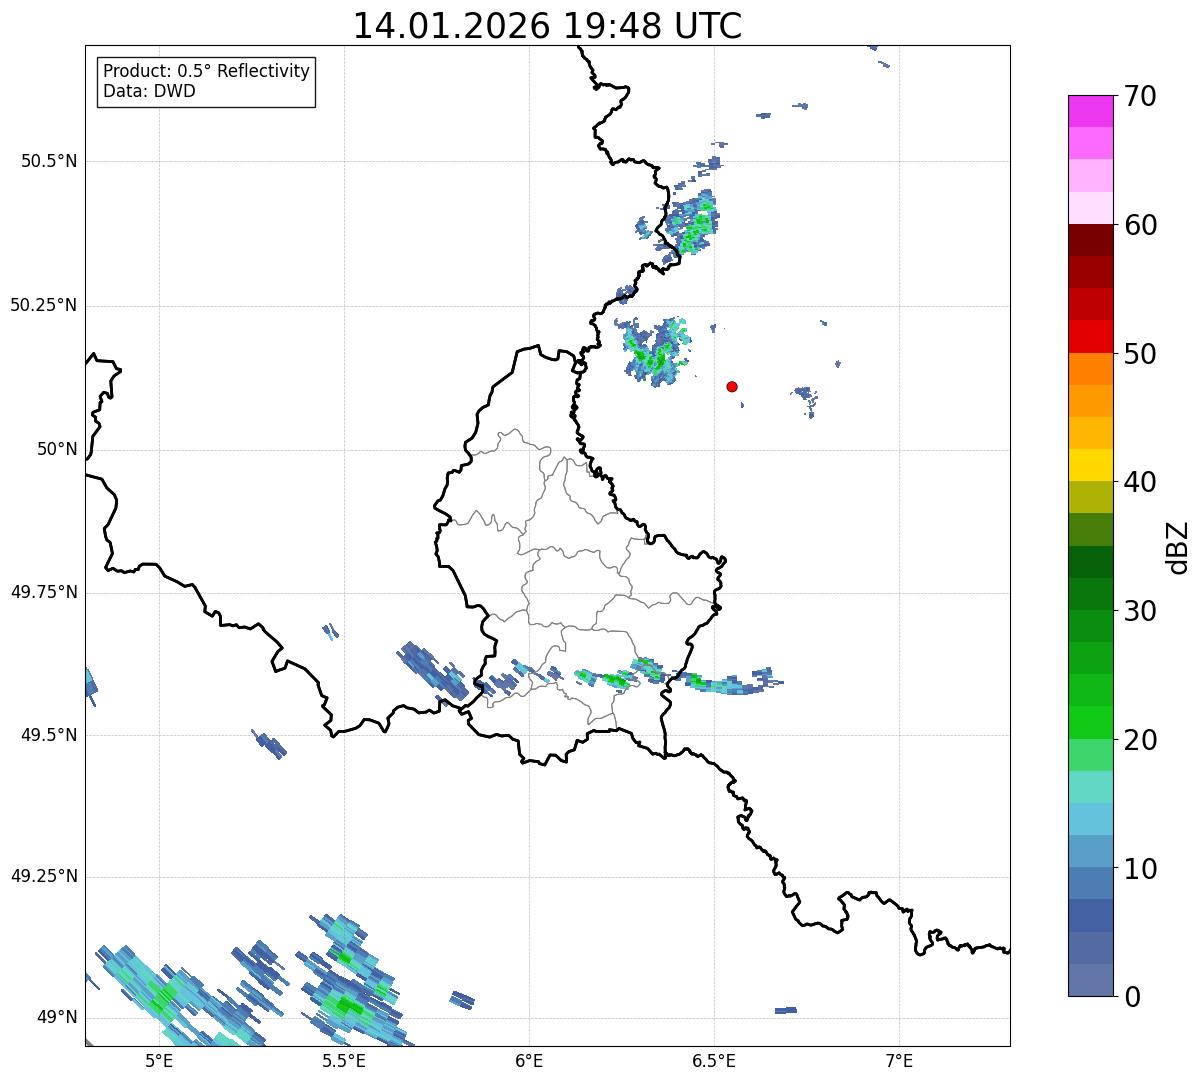Click the 30 tick on colorbar

pos(1139,611)
